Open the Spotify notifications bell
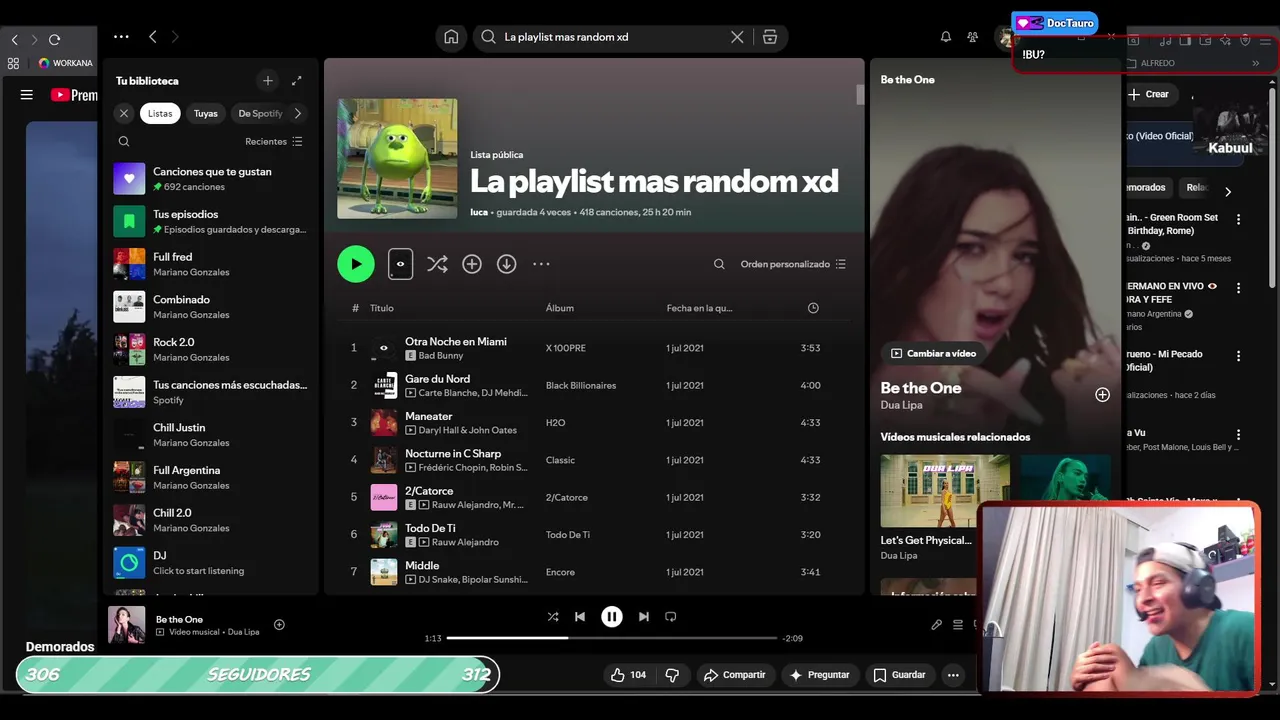This screenshot has height=720, width=1280. point(945,37)
